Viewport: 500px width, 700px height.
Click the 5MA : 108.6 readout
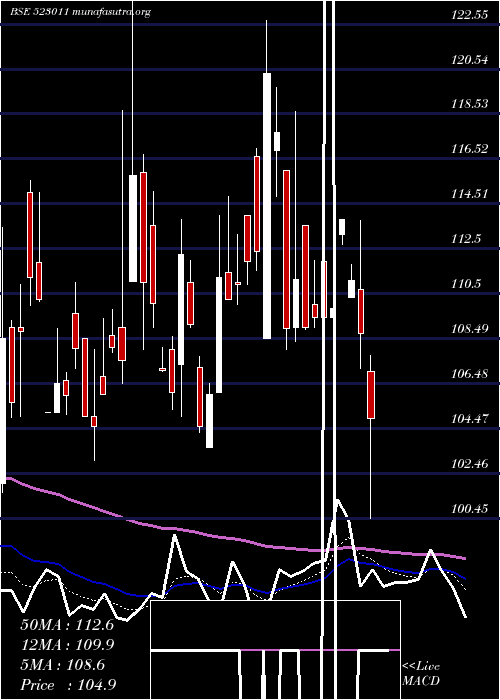[x=63, y=665]
